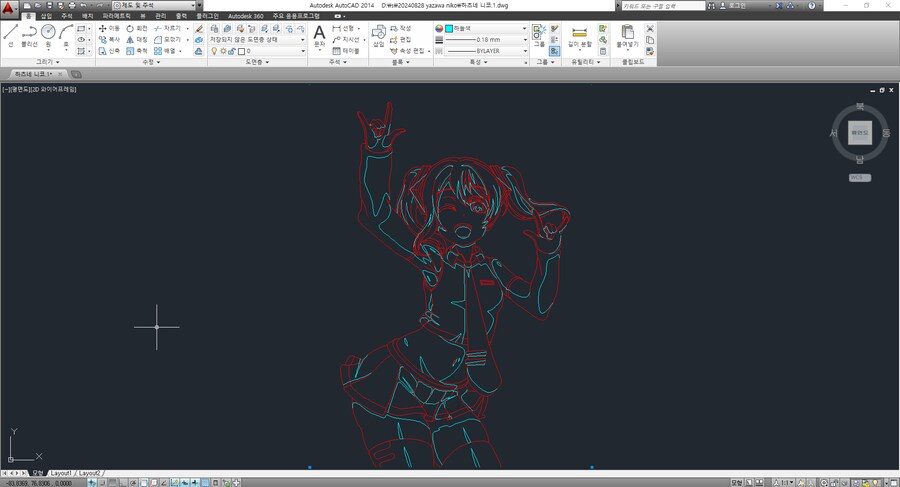Toggle Object Snap in the status bar
The image size is (900, 487).
pos(144,482)
